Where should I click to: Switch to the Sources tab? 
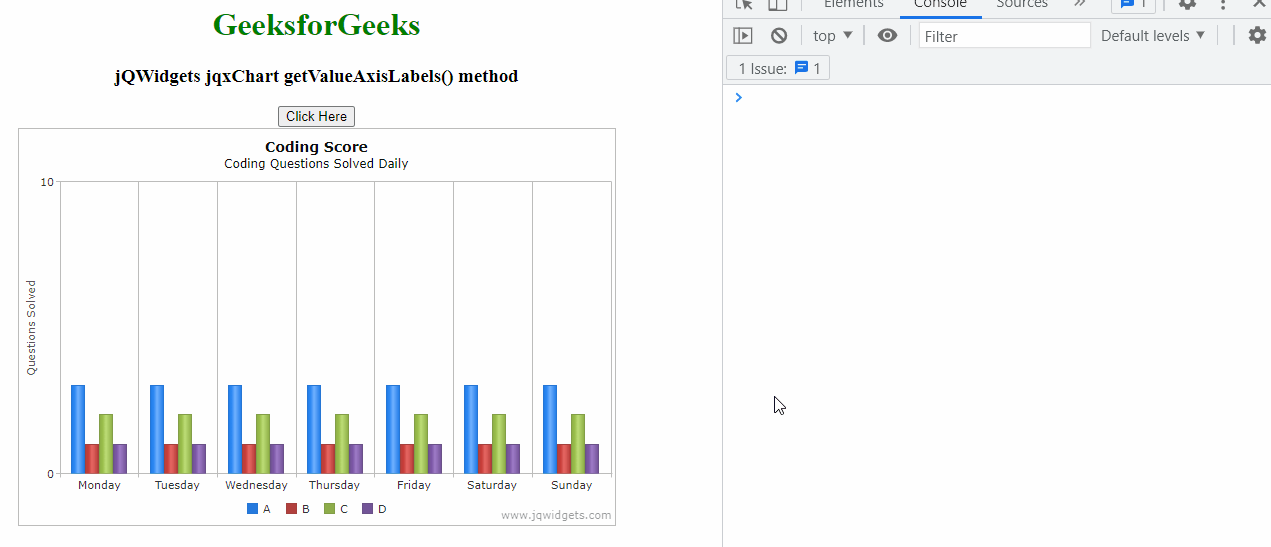1021,4
